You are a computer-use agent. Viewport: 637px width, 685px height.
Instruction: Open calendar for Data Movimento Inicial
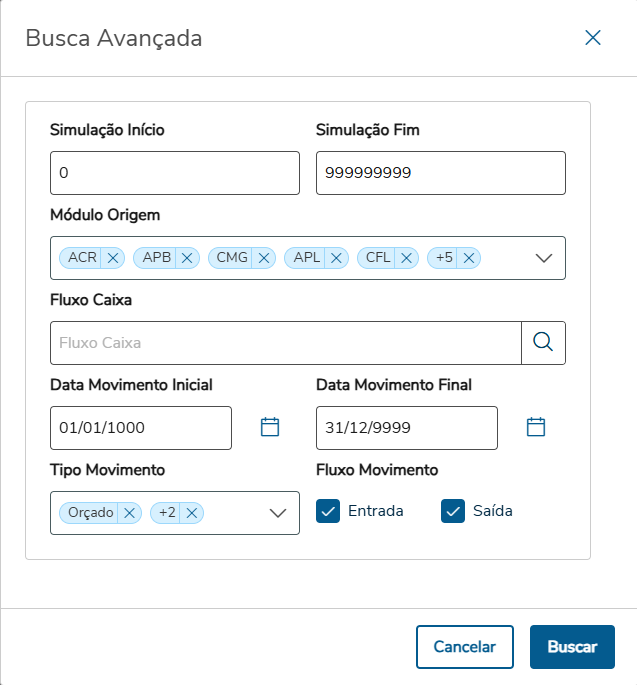tap(269, 427)
